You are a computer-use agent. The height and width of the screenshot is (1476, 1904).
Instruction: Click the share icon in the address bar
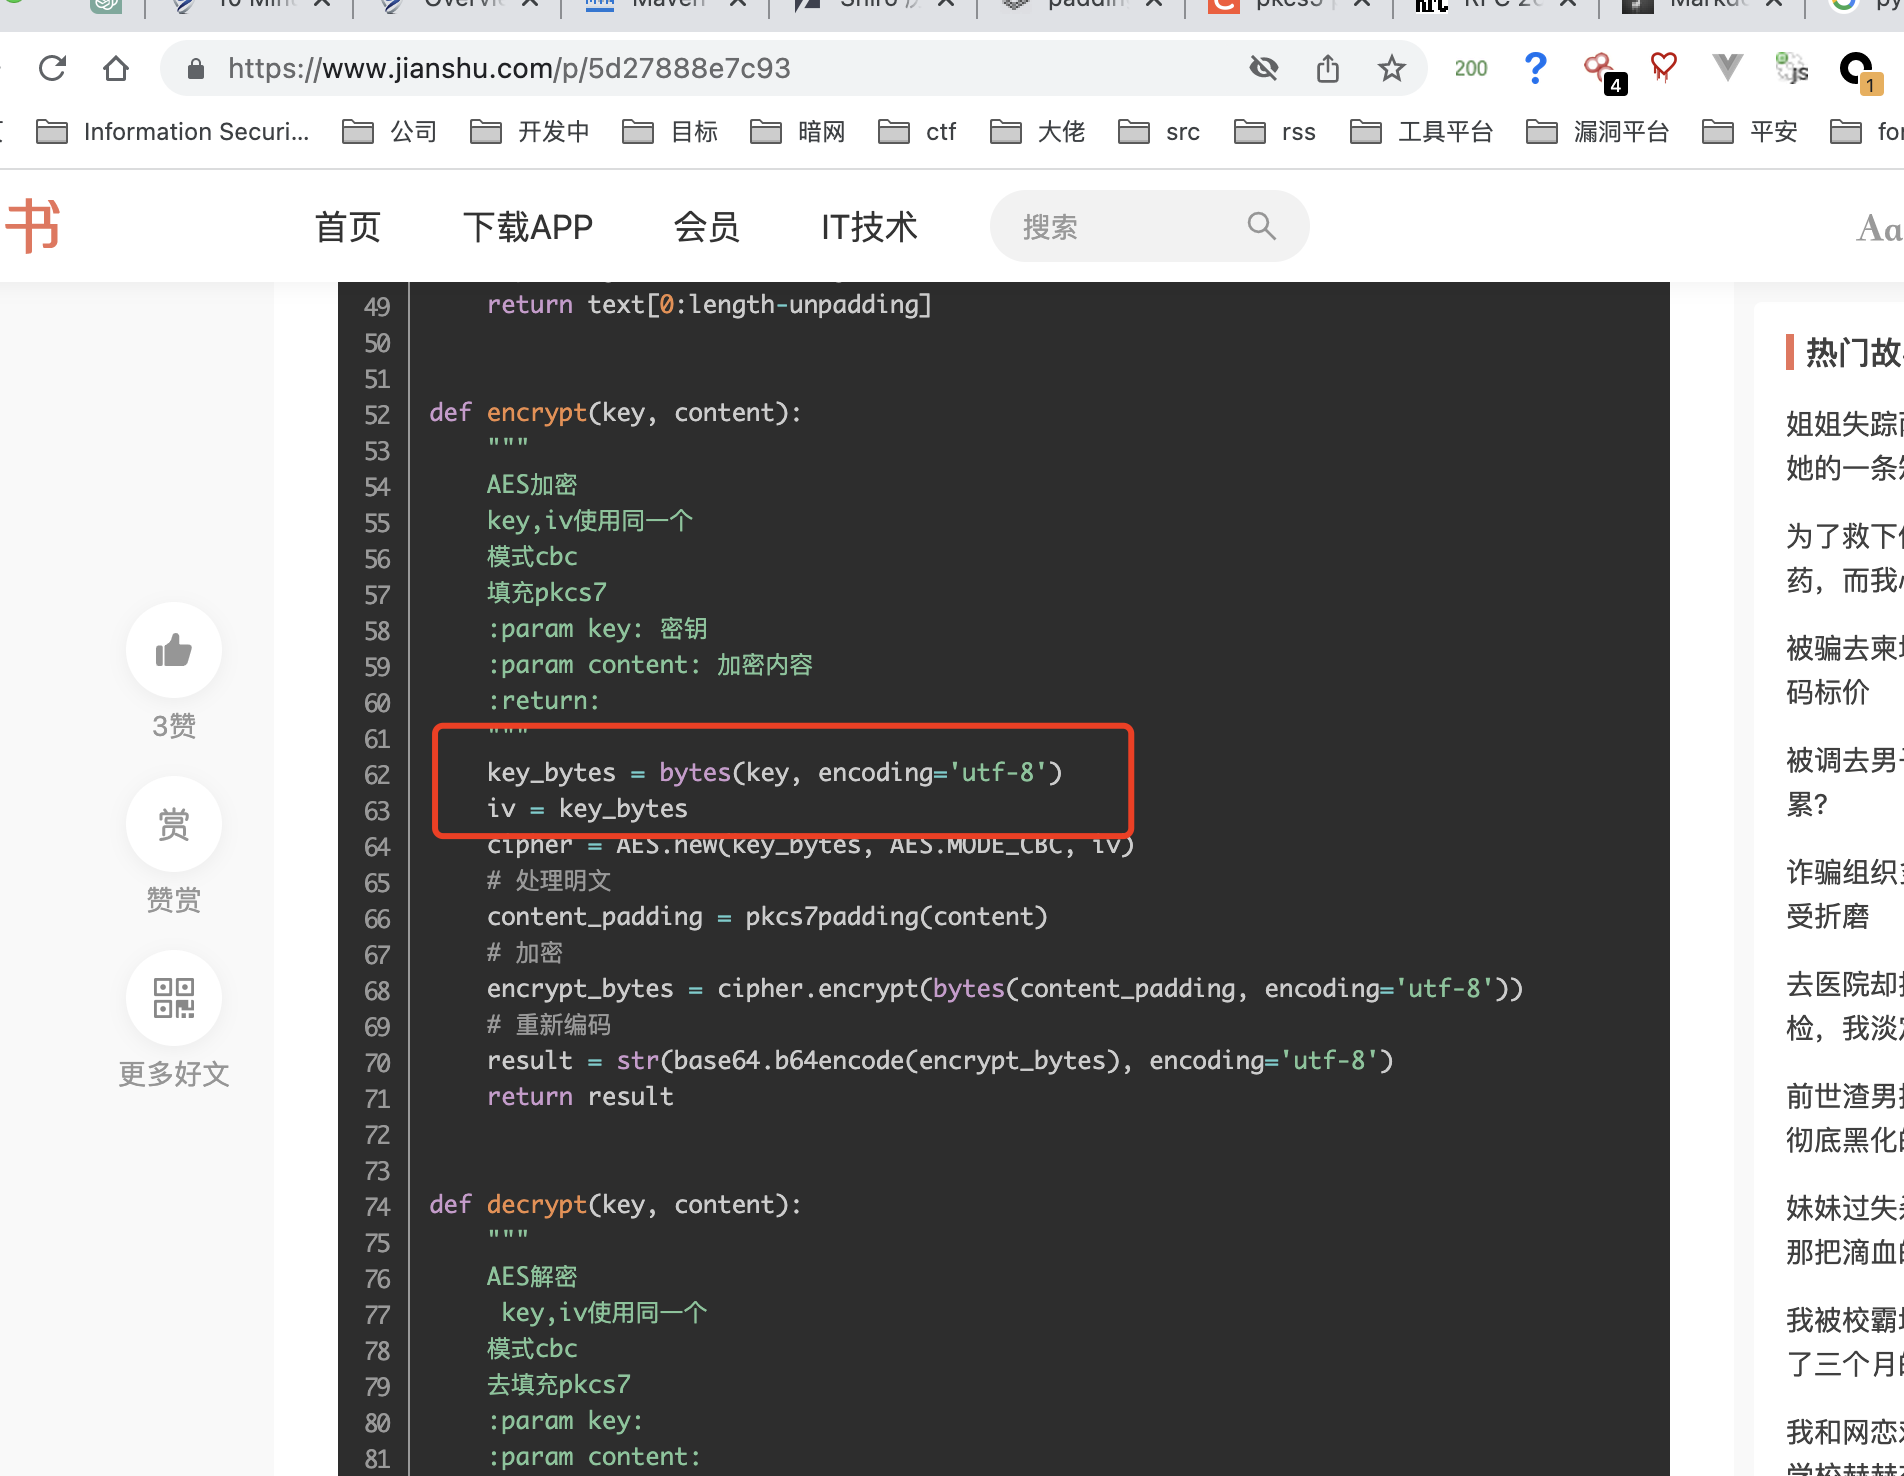1328,68
